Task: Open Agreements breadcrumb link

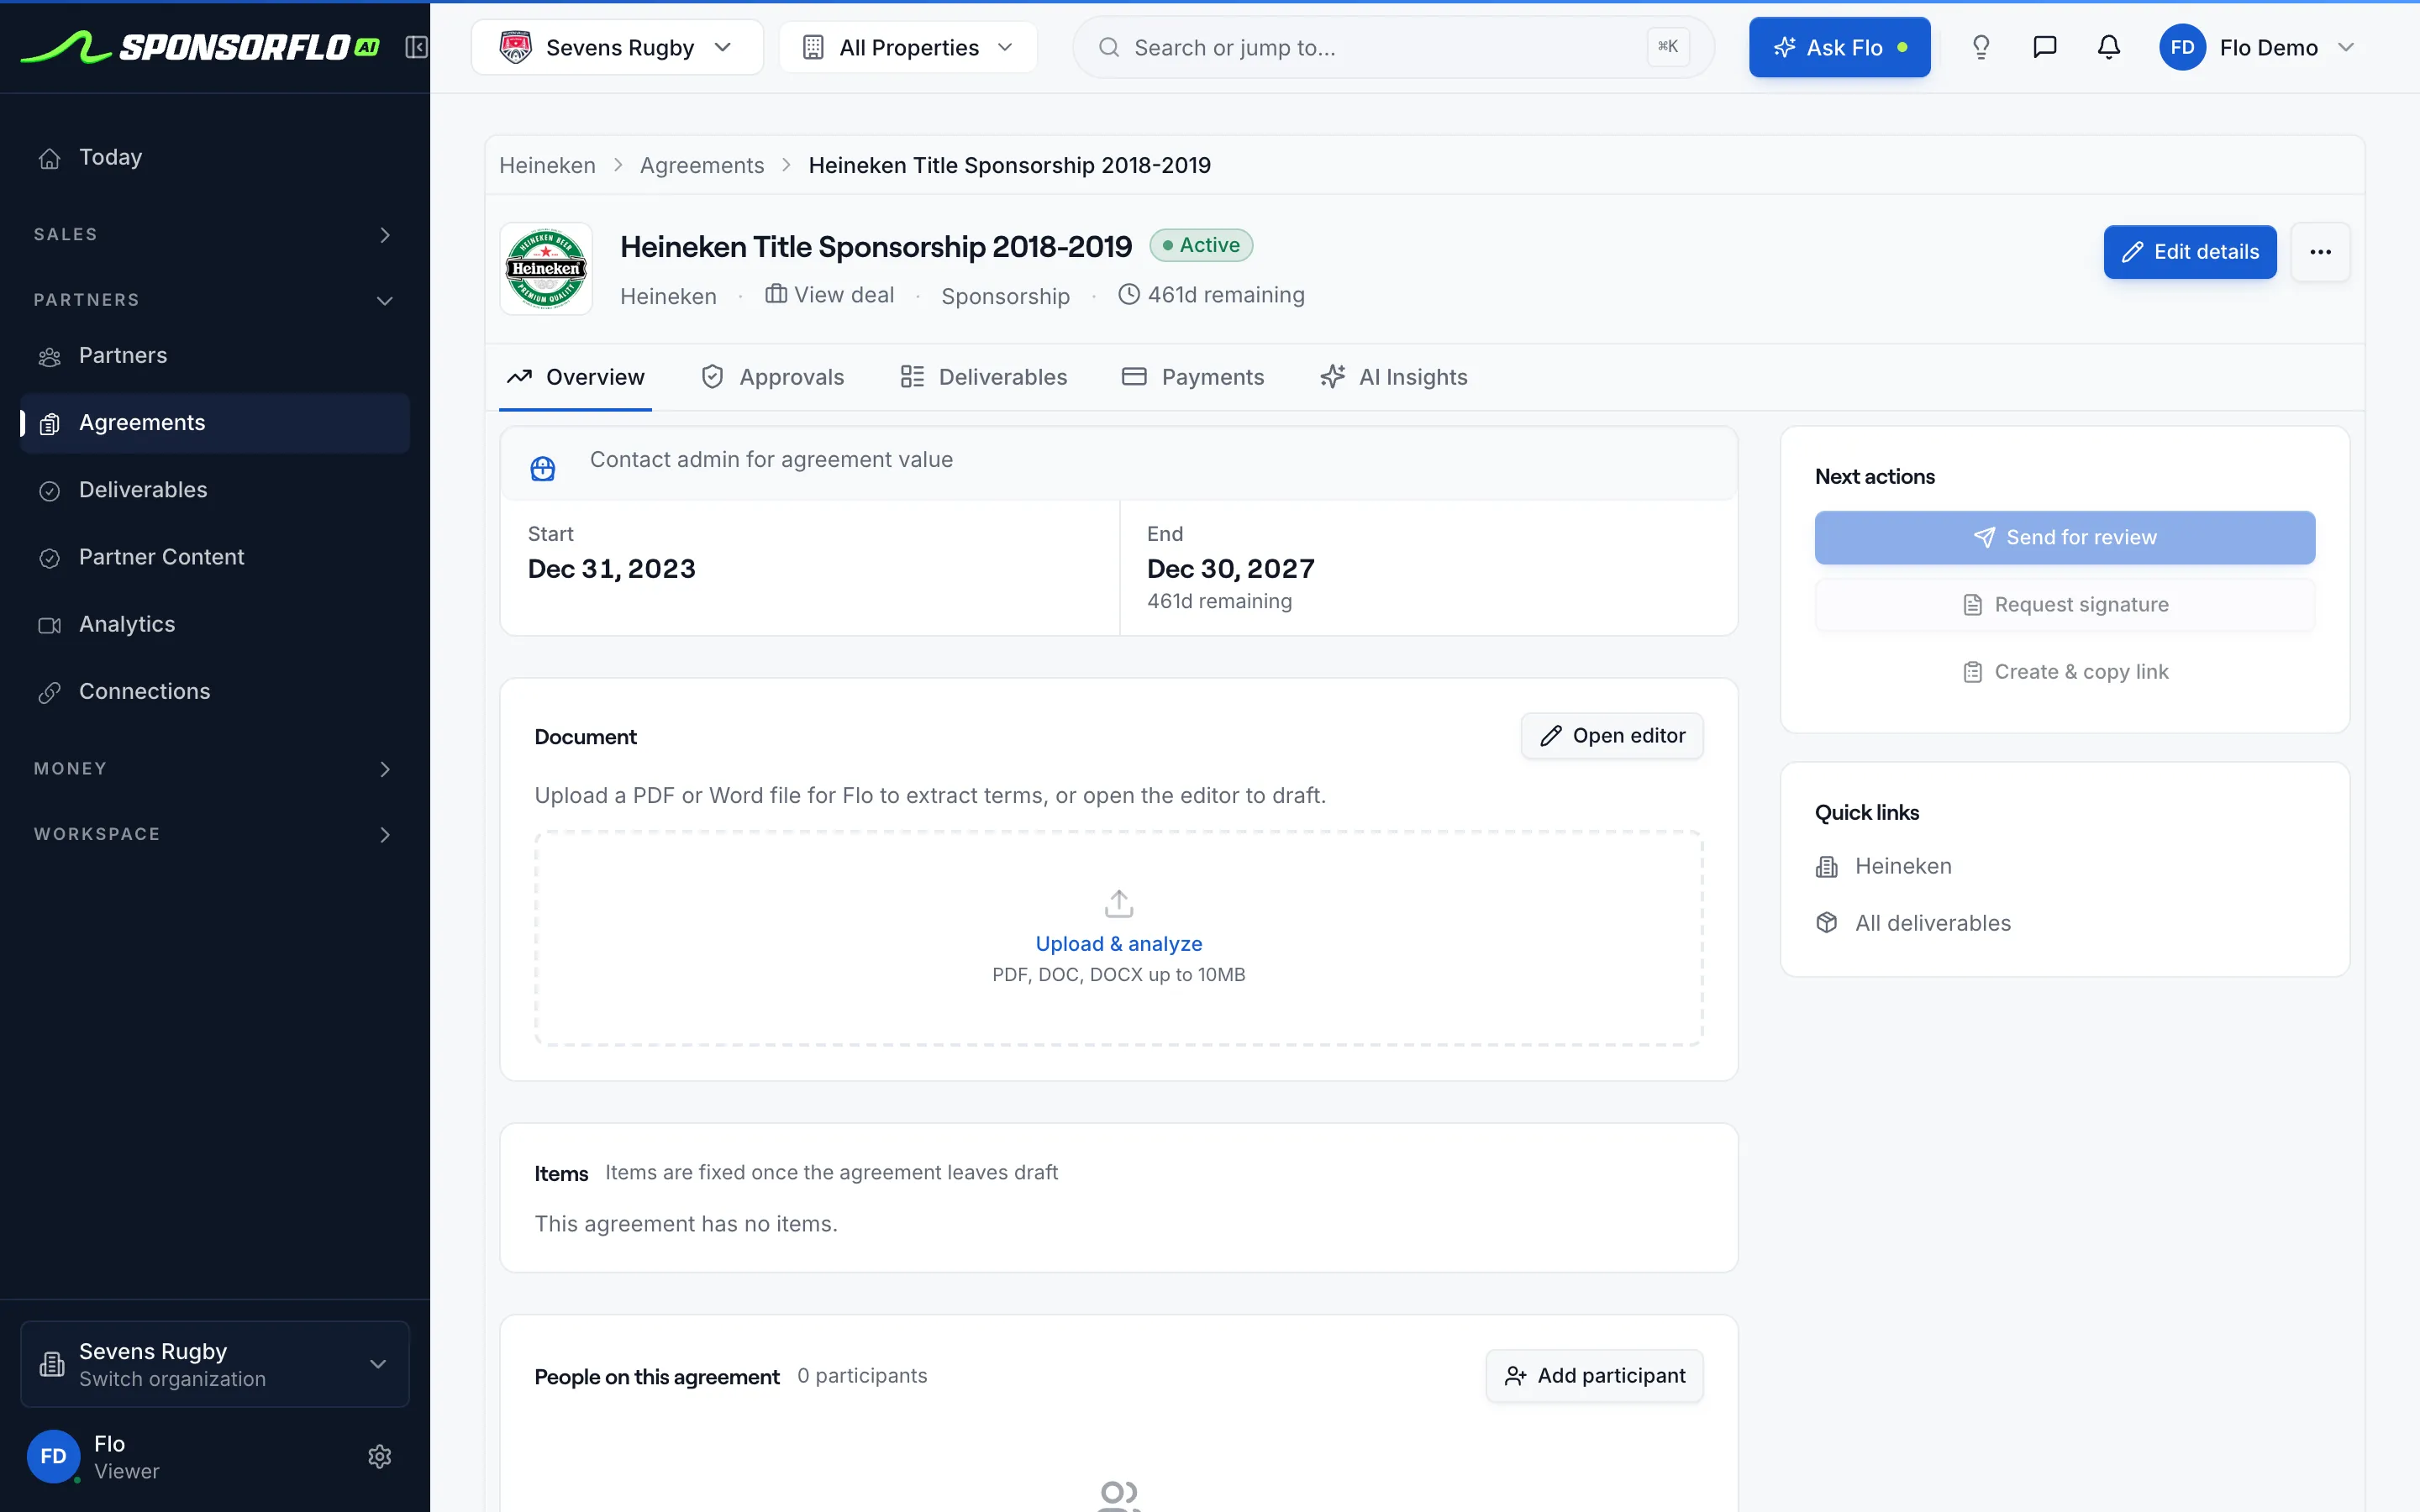Action: tap(702, 165)
